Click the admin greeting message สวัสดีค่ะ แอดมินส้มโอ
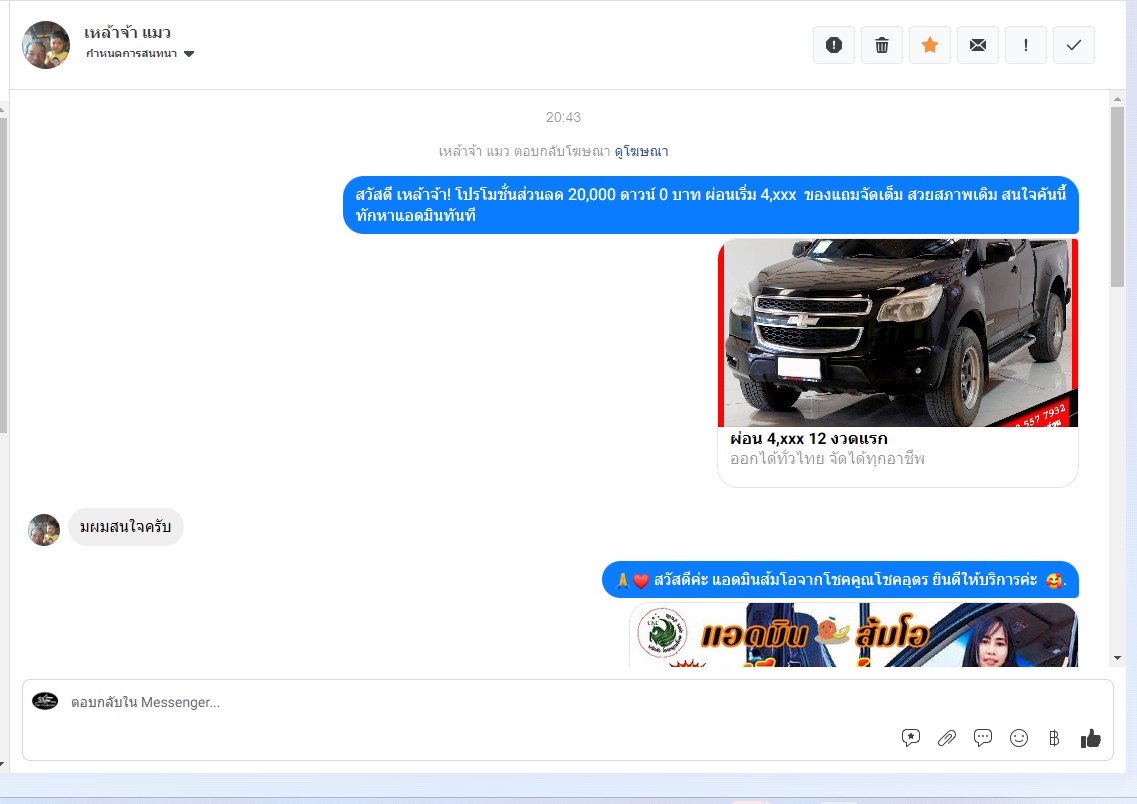The width and height of the screenshot is (1137, 804). [x=840, y=580]
